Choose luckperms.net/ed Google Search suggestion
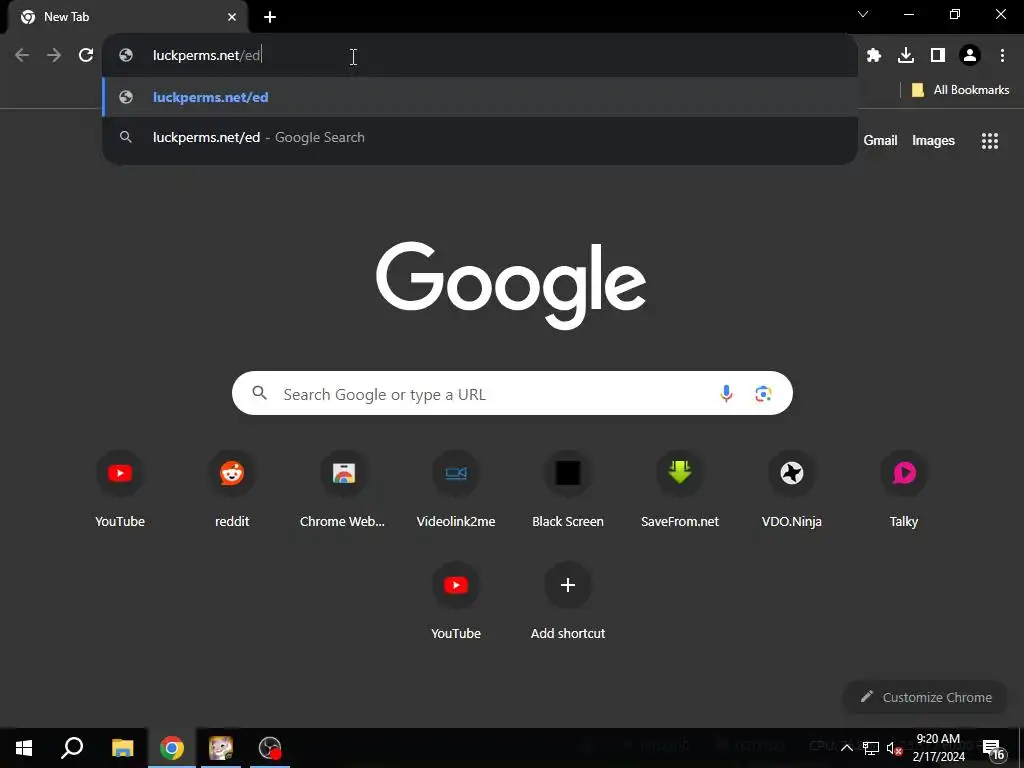 [480, 137]
